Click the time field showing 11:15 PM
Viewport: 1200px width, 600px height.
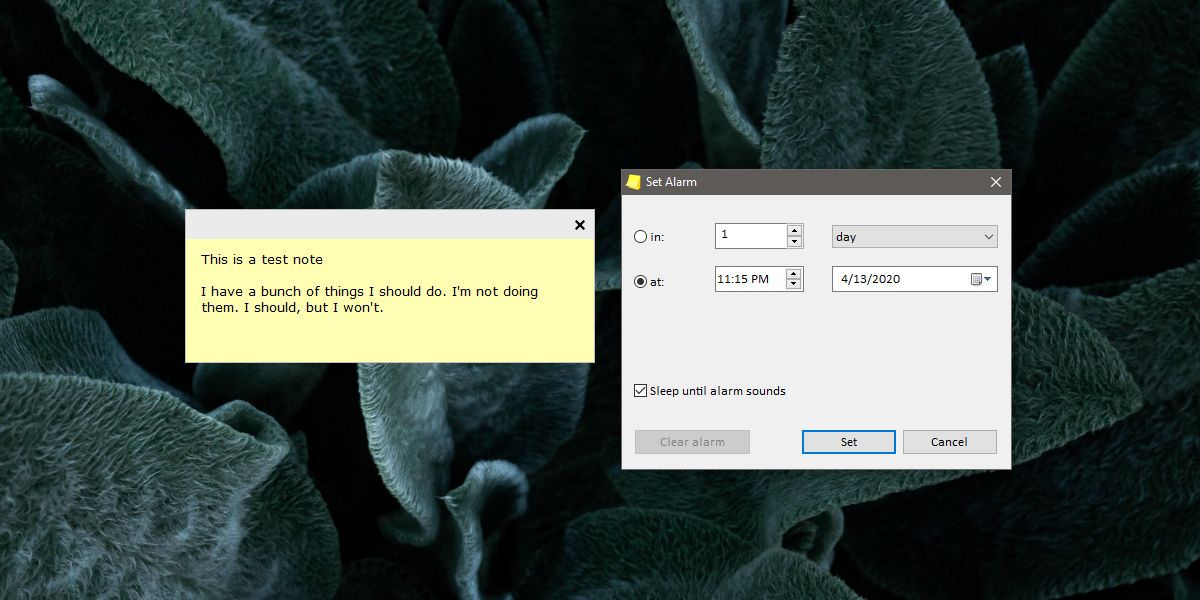(x=751, y=279)
